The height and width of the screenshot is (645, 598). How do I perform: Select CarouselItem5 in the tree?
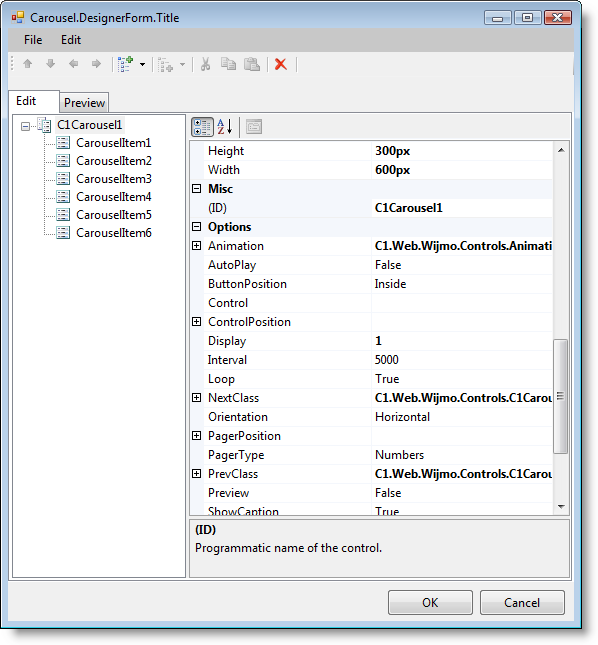114,215
